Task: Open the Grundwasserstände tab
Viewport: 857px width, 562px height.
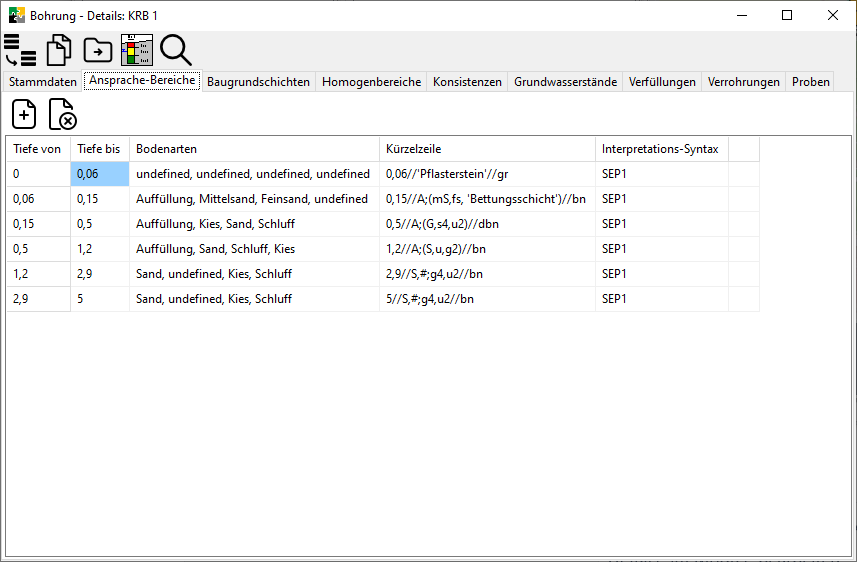Action: (565, 82)
